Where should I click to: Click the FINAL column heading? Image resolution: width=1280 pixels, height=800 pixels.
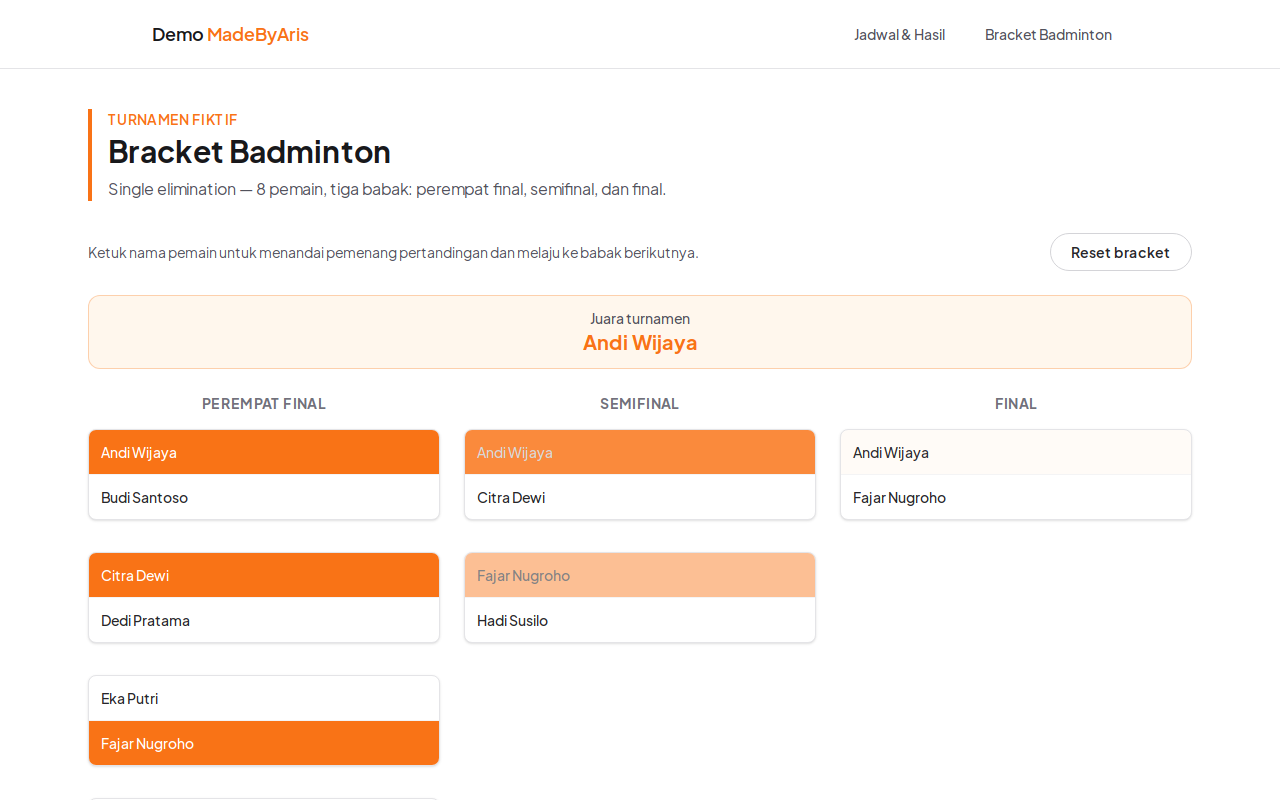(x=1016, y=404)
